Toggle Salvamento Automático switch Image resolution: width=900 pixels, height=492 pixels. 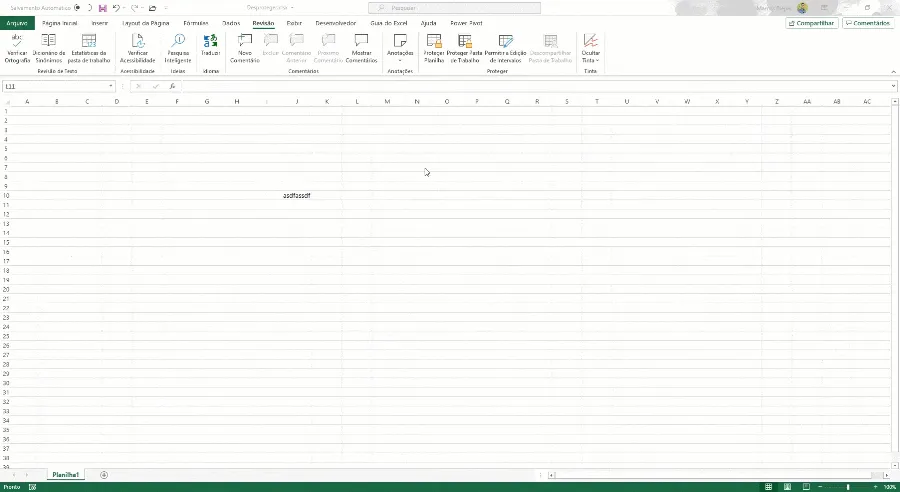83,8
